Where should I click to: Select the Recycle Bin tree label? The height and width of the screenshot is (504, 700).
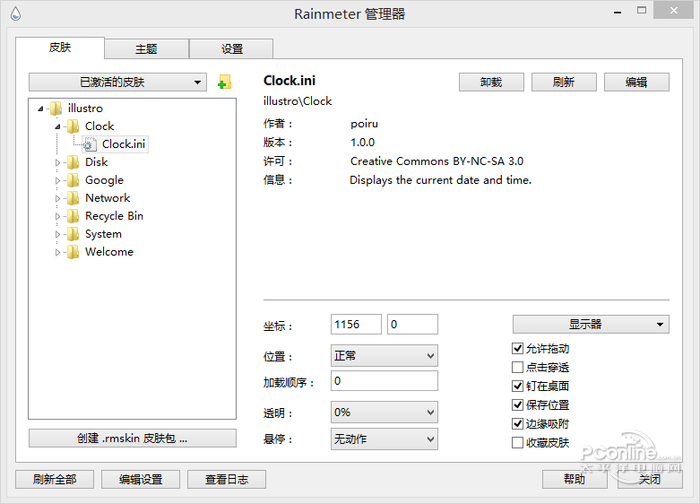pos(114,216)
